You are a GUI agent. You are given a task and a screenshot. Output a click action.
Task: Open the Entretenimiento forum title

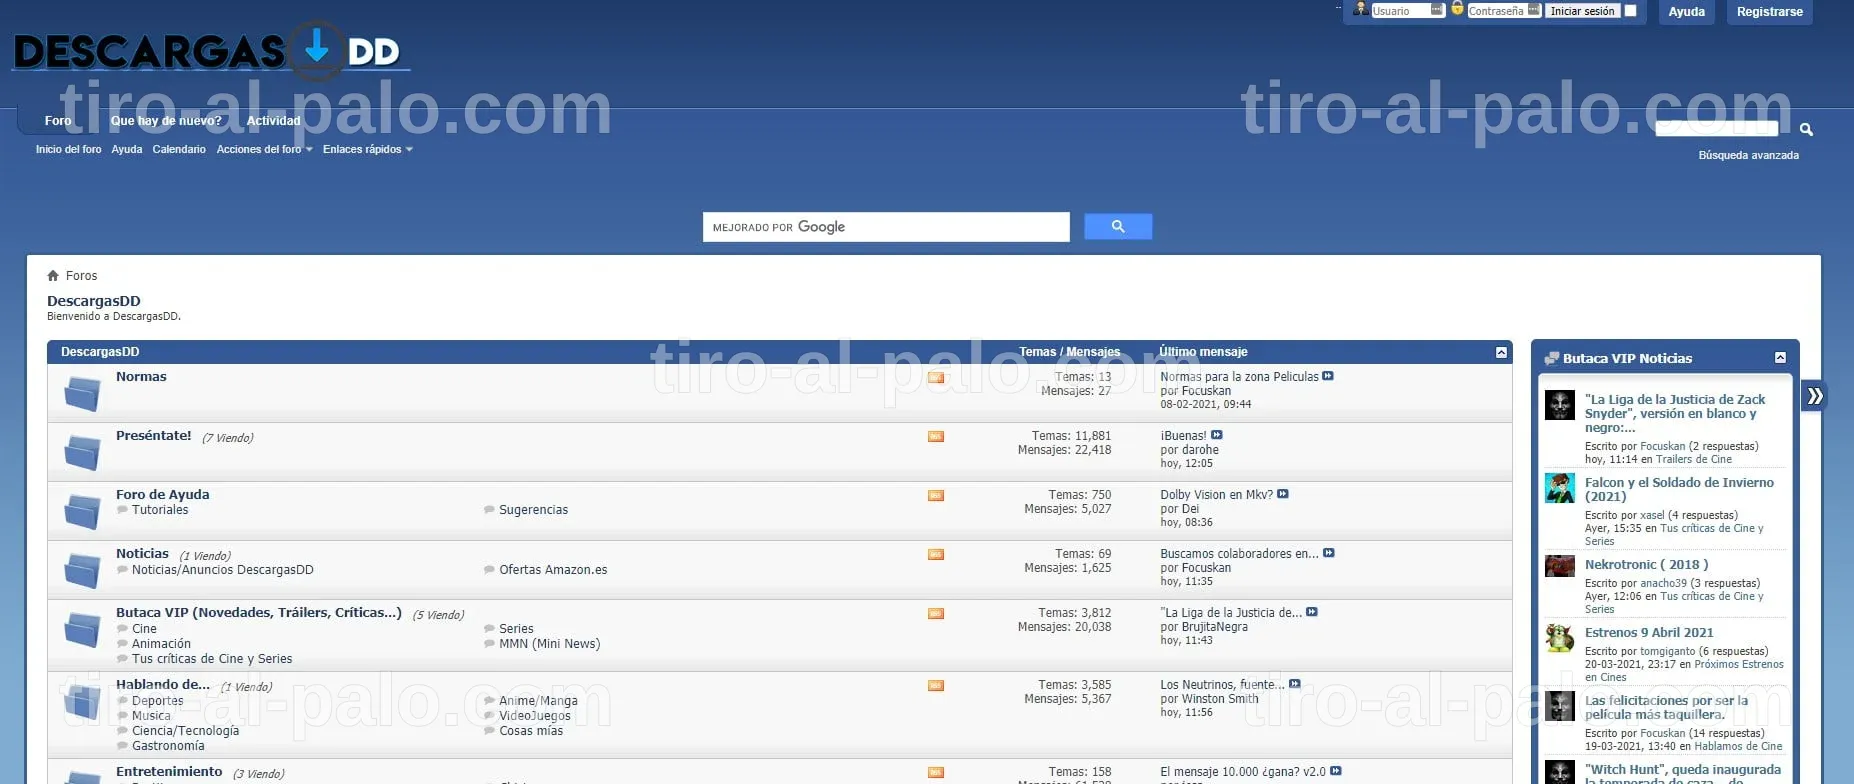(169, 772)
